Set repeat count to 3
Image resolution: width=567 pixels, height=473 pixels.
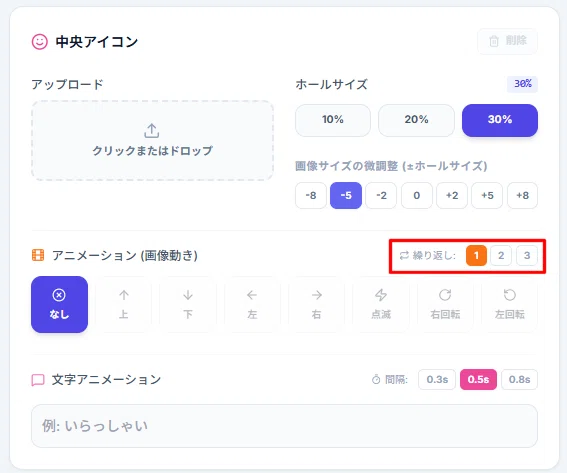[x=527, y=255]
